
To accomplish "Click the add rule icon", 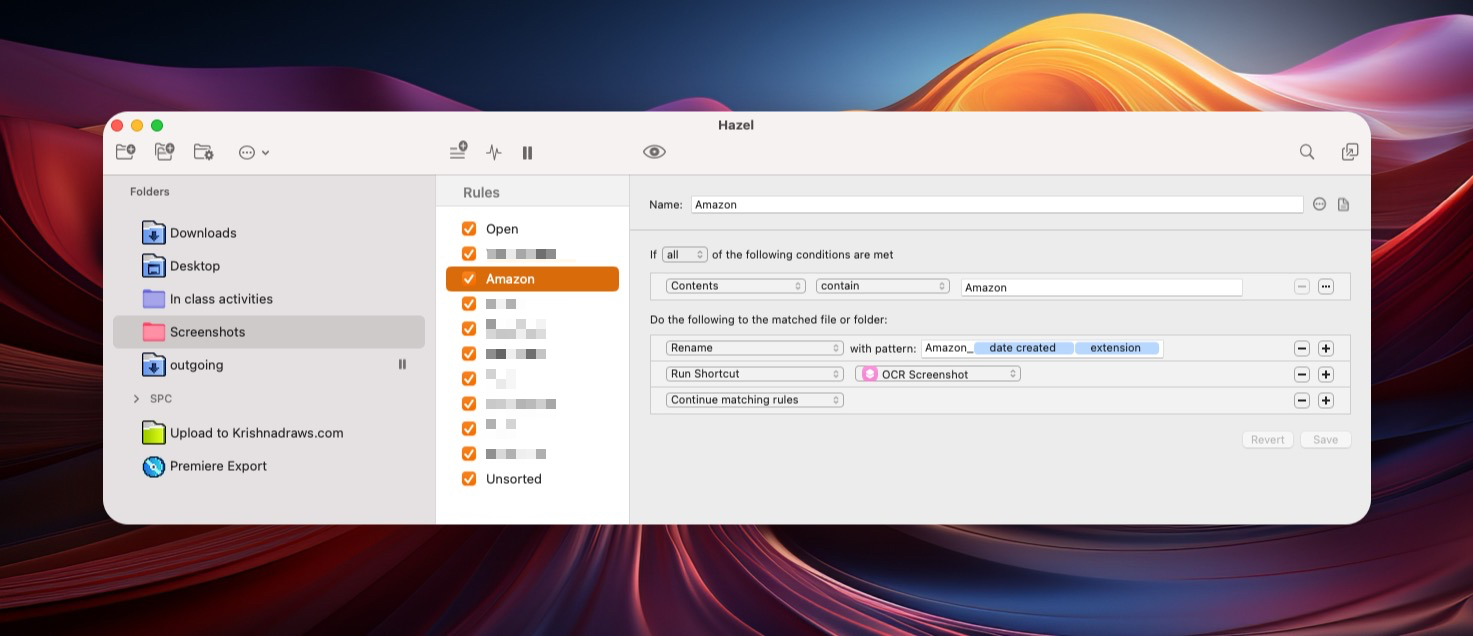I will pos(458,152).
